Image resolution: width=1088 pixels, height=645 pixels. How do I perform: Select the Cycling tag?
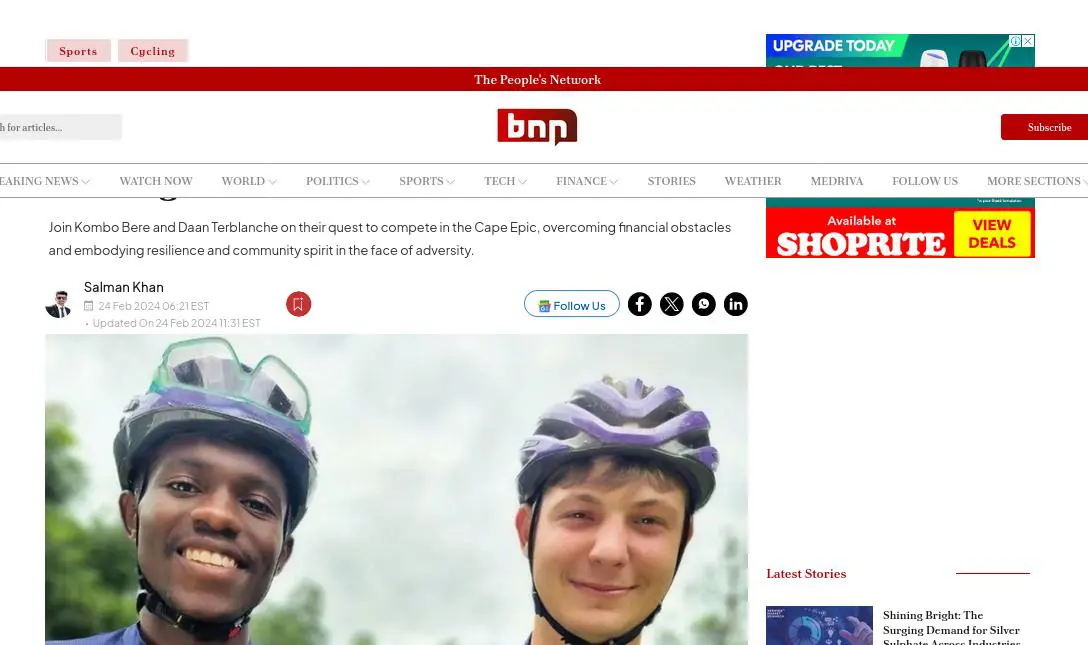pyautogui.click(x=153, y=51)
